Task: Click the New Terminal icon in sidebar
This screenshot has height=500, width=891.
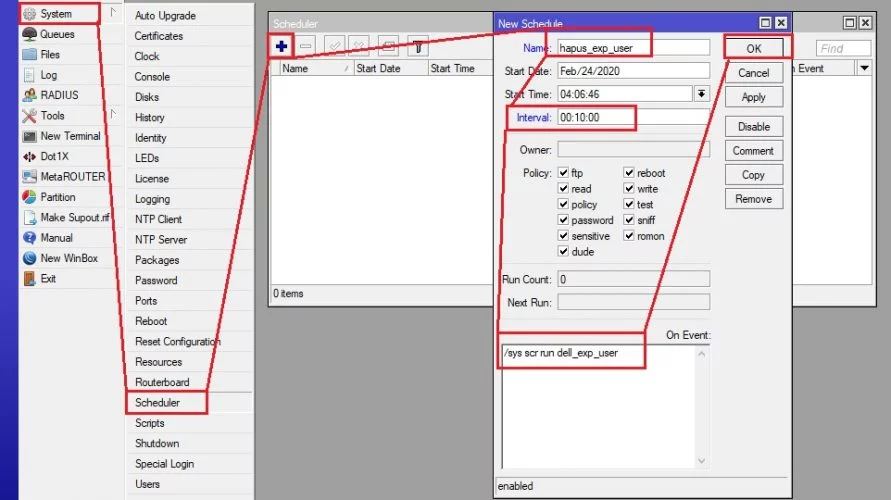Action: (x=30, y=136)
